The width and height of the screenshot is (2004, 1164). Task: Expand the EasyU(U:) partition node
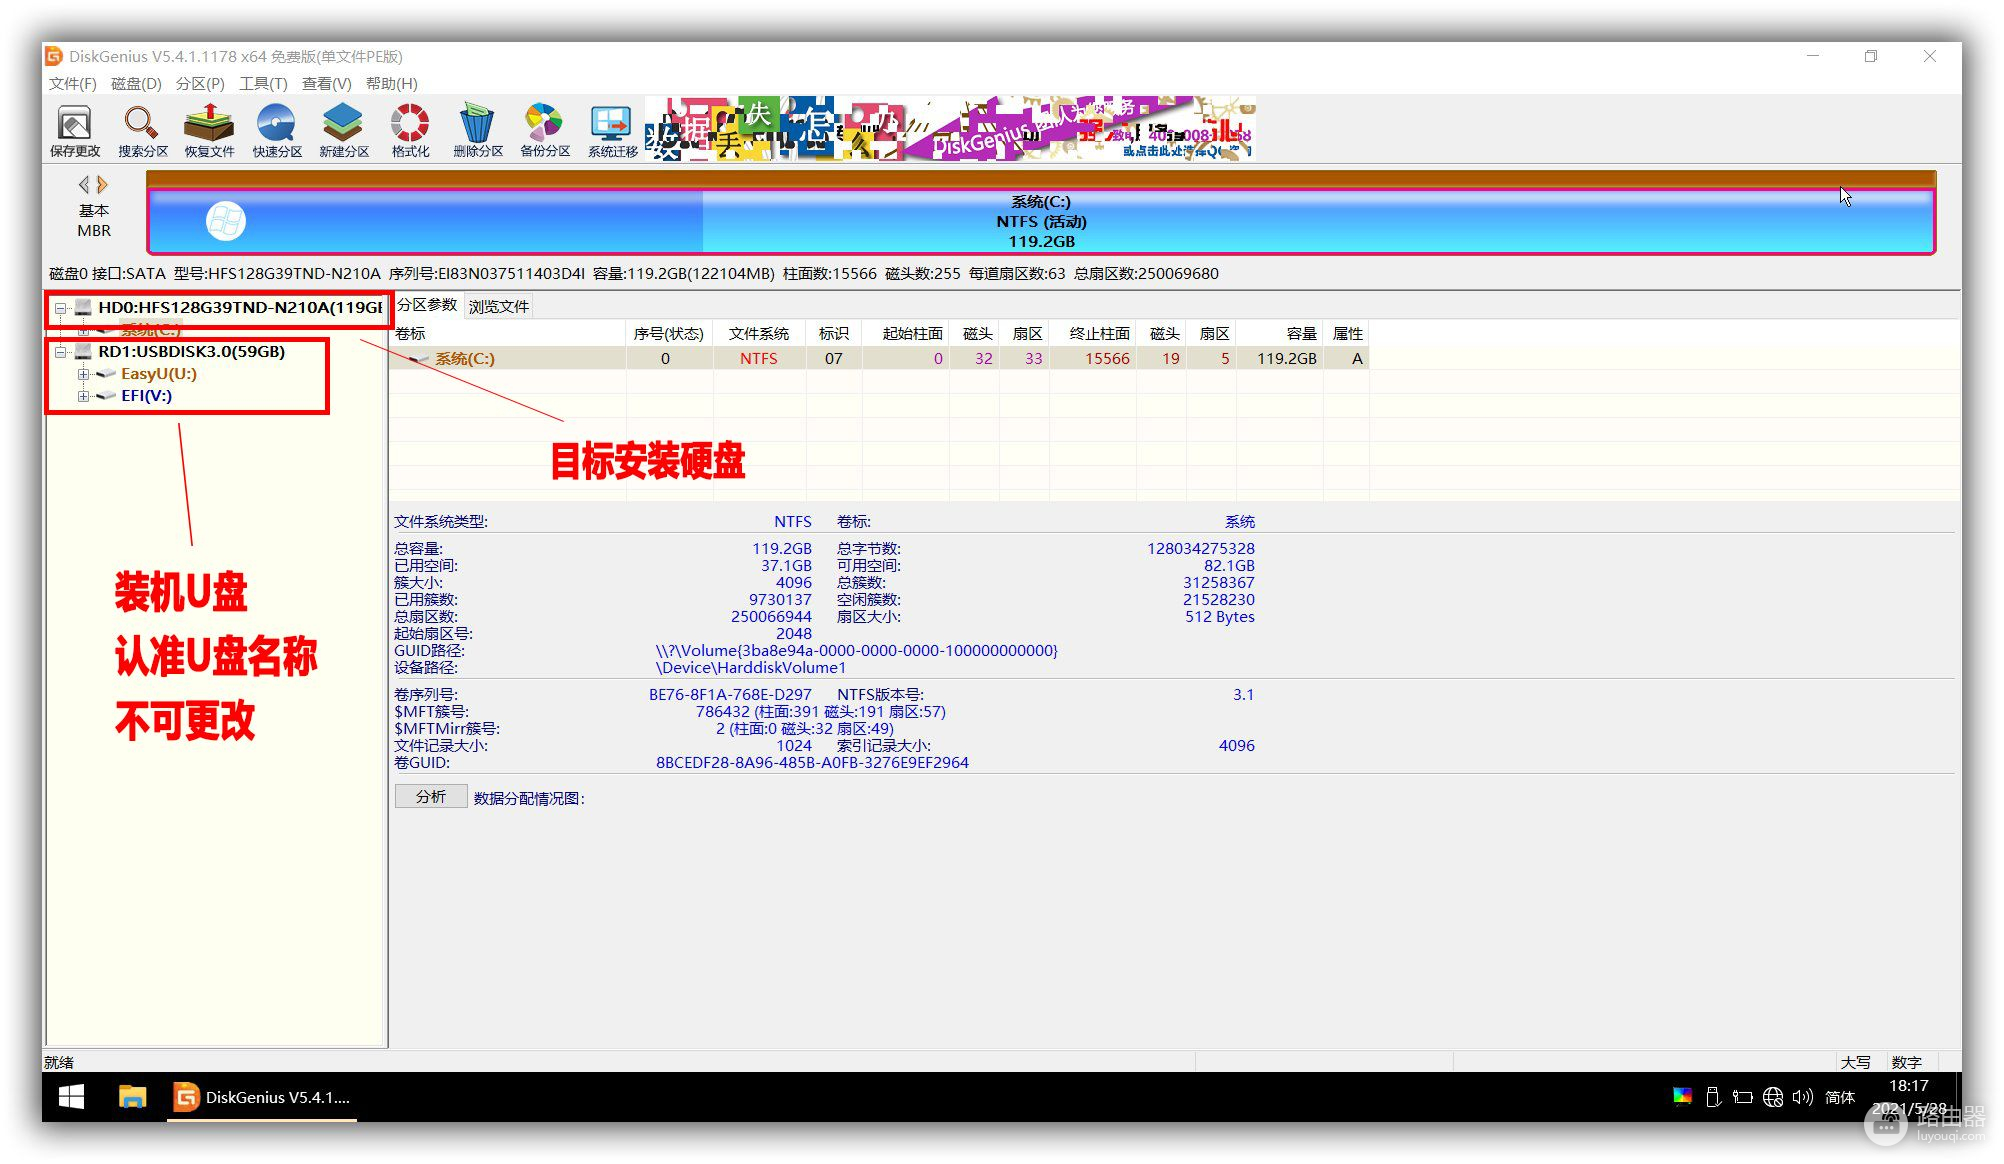click(x=84, y=374)
